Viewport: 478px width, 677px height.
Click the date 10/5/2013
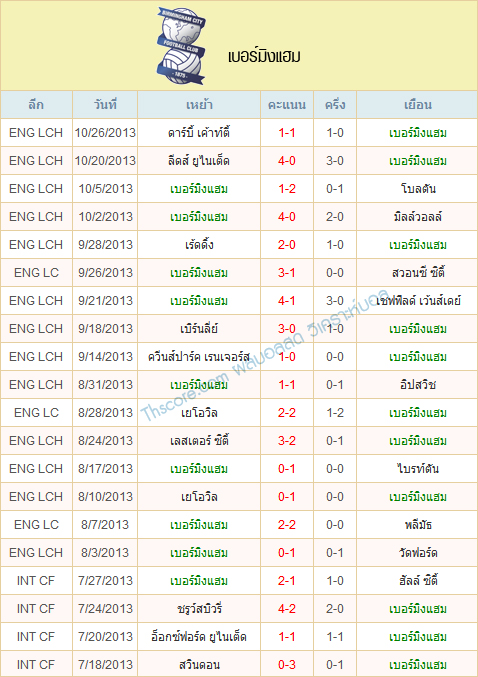[105, 189]
